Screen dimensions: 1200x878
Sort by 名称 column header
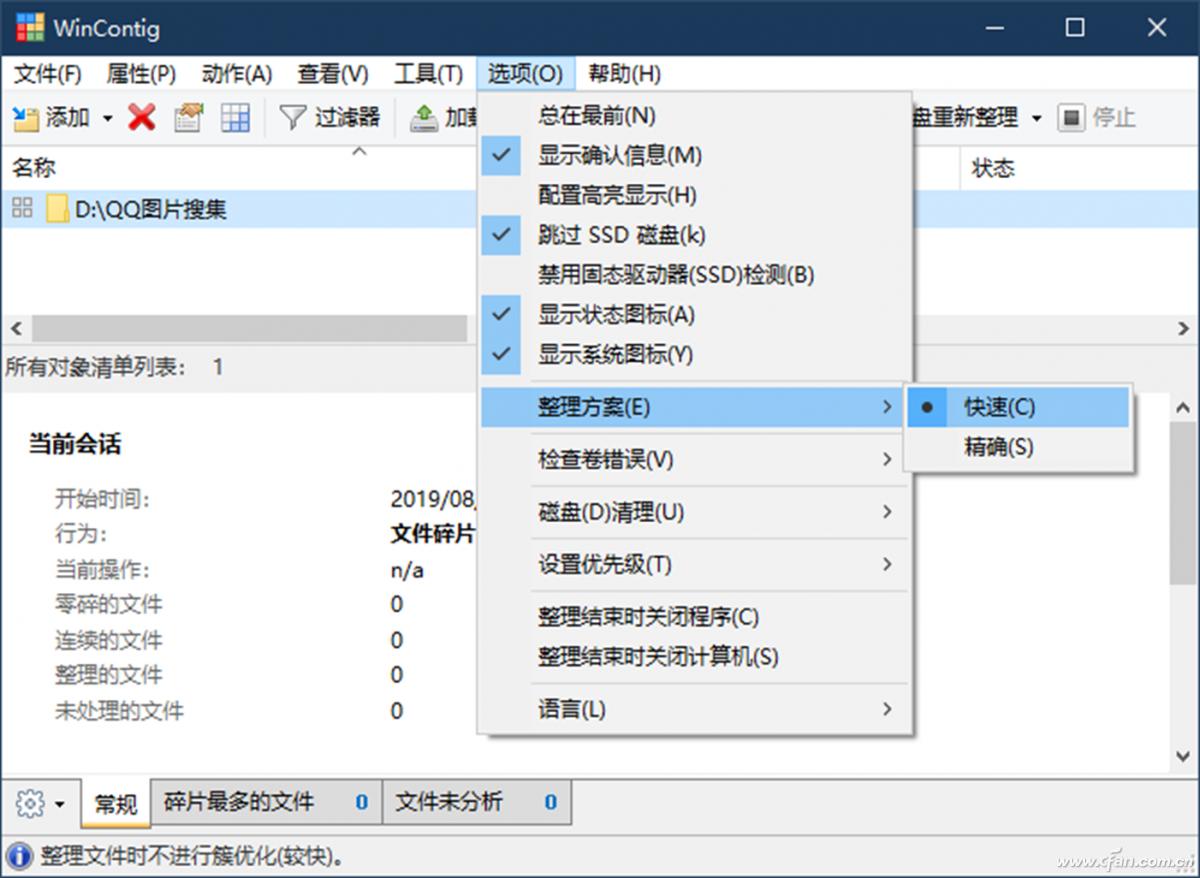click(x=34, y=168)
